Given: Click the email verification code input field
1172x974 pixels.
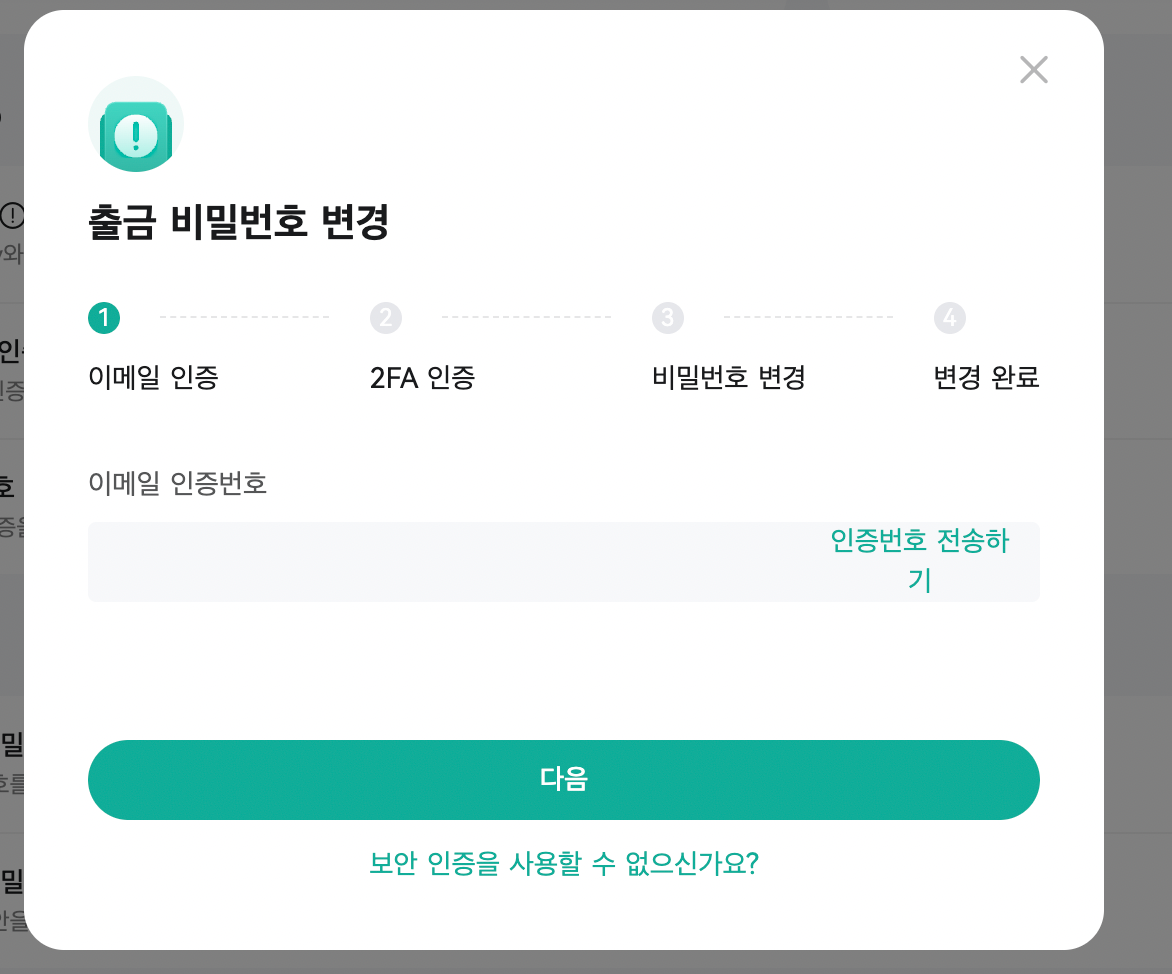Looking at the screenshot, I should click(x=400, y=561).
